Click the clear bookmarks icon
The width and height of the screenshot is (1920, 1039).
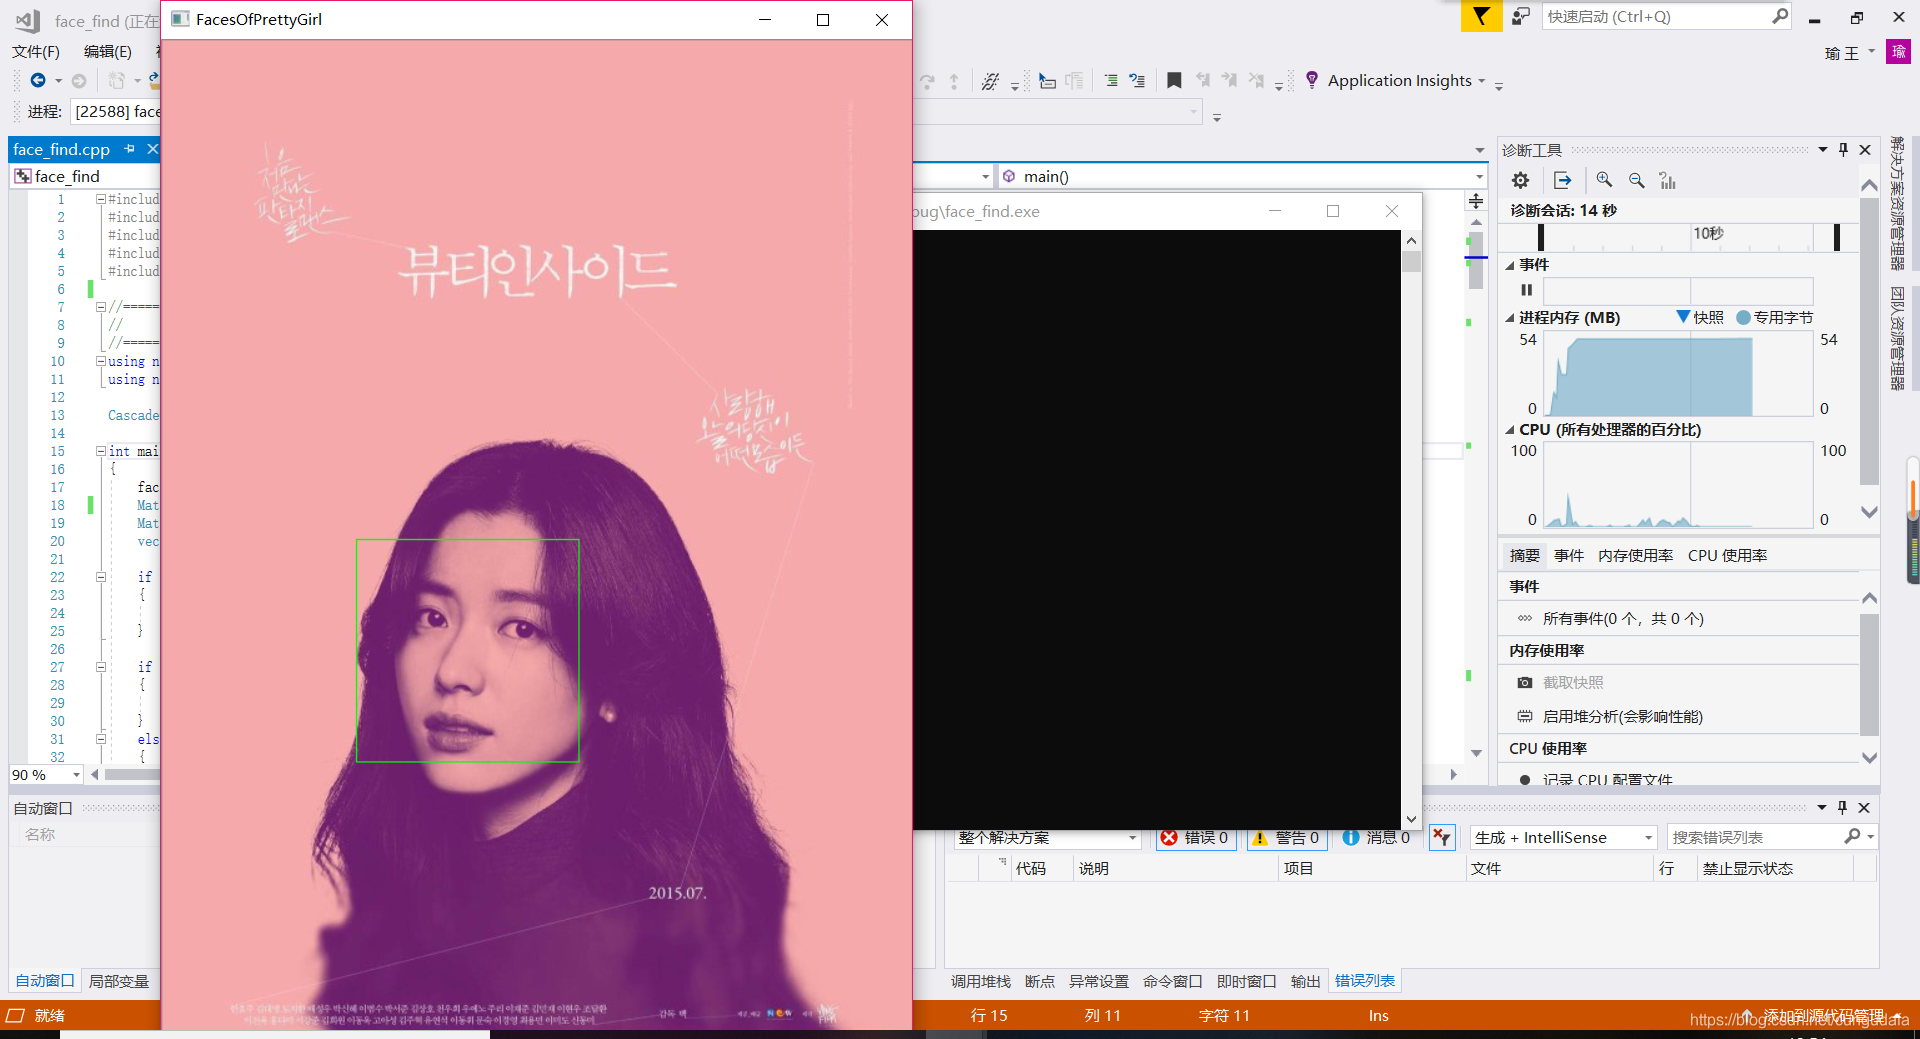pyautogui.click(x=1257, y=81)
